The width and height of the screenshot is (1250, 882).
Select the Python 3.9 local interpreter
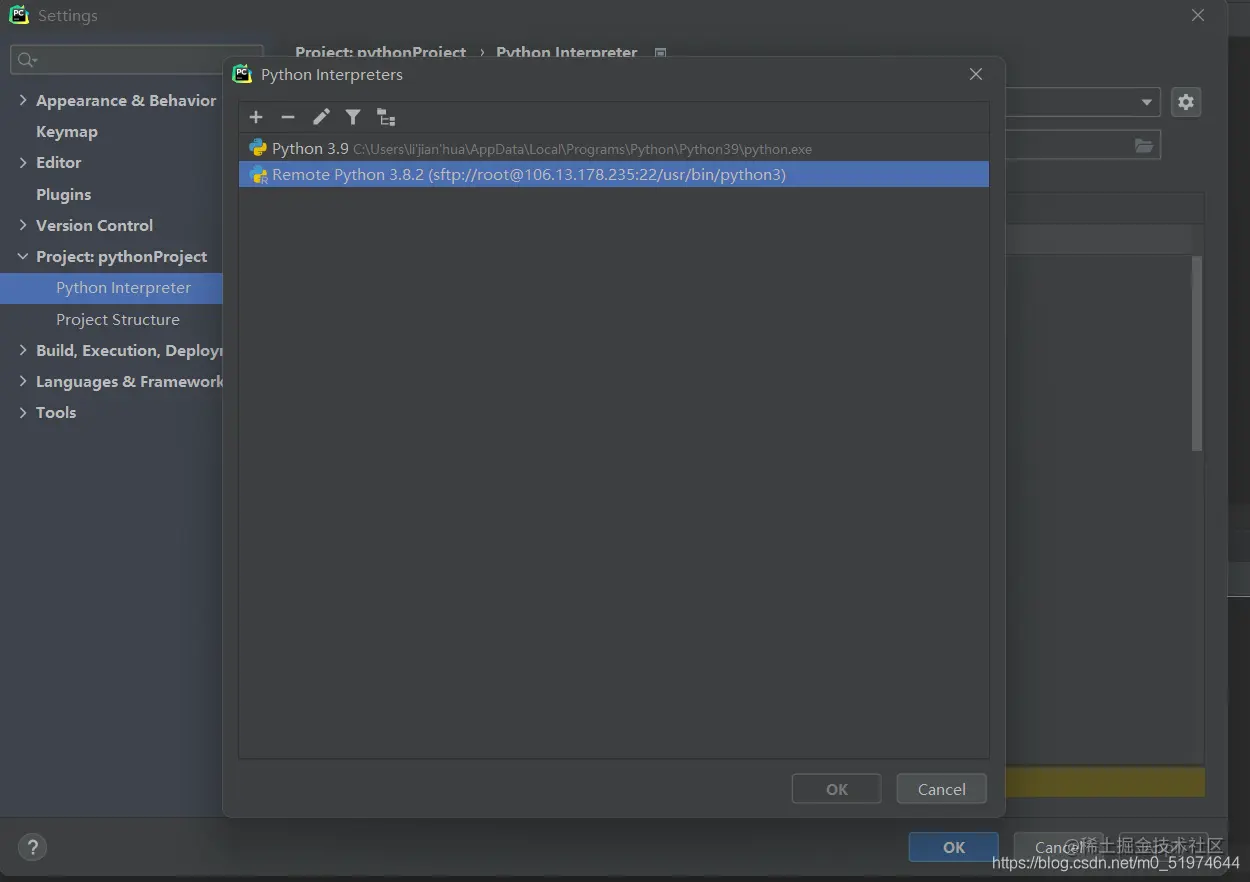[613, 148]
